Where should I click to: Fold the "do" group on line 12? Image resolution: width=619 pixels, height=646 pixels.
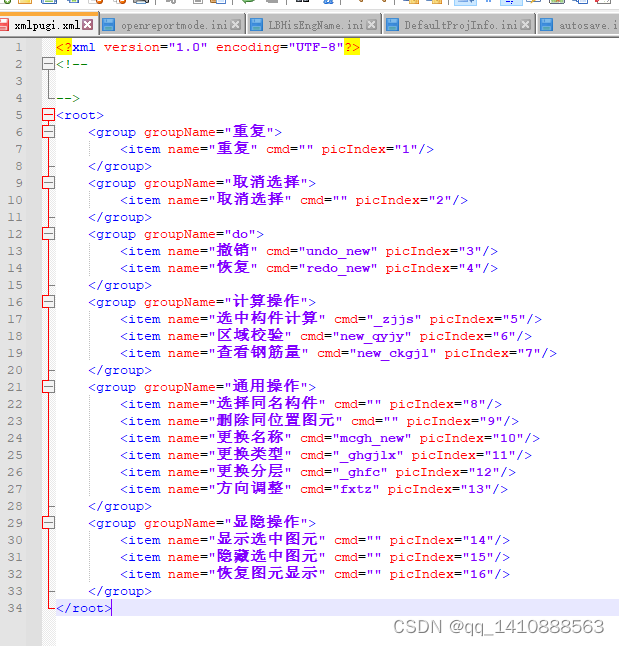pos(48,234)
